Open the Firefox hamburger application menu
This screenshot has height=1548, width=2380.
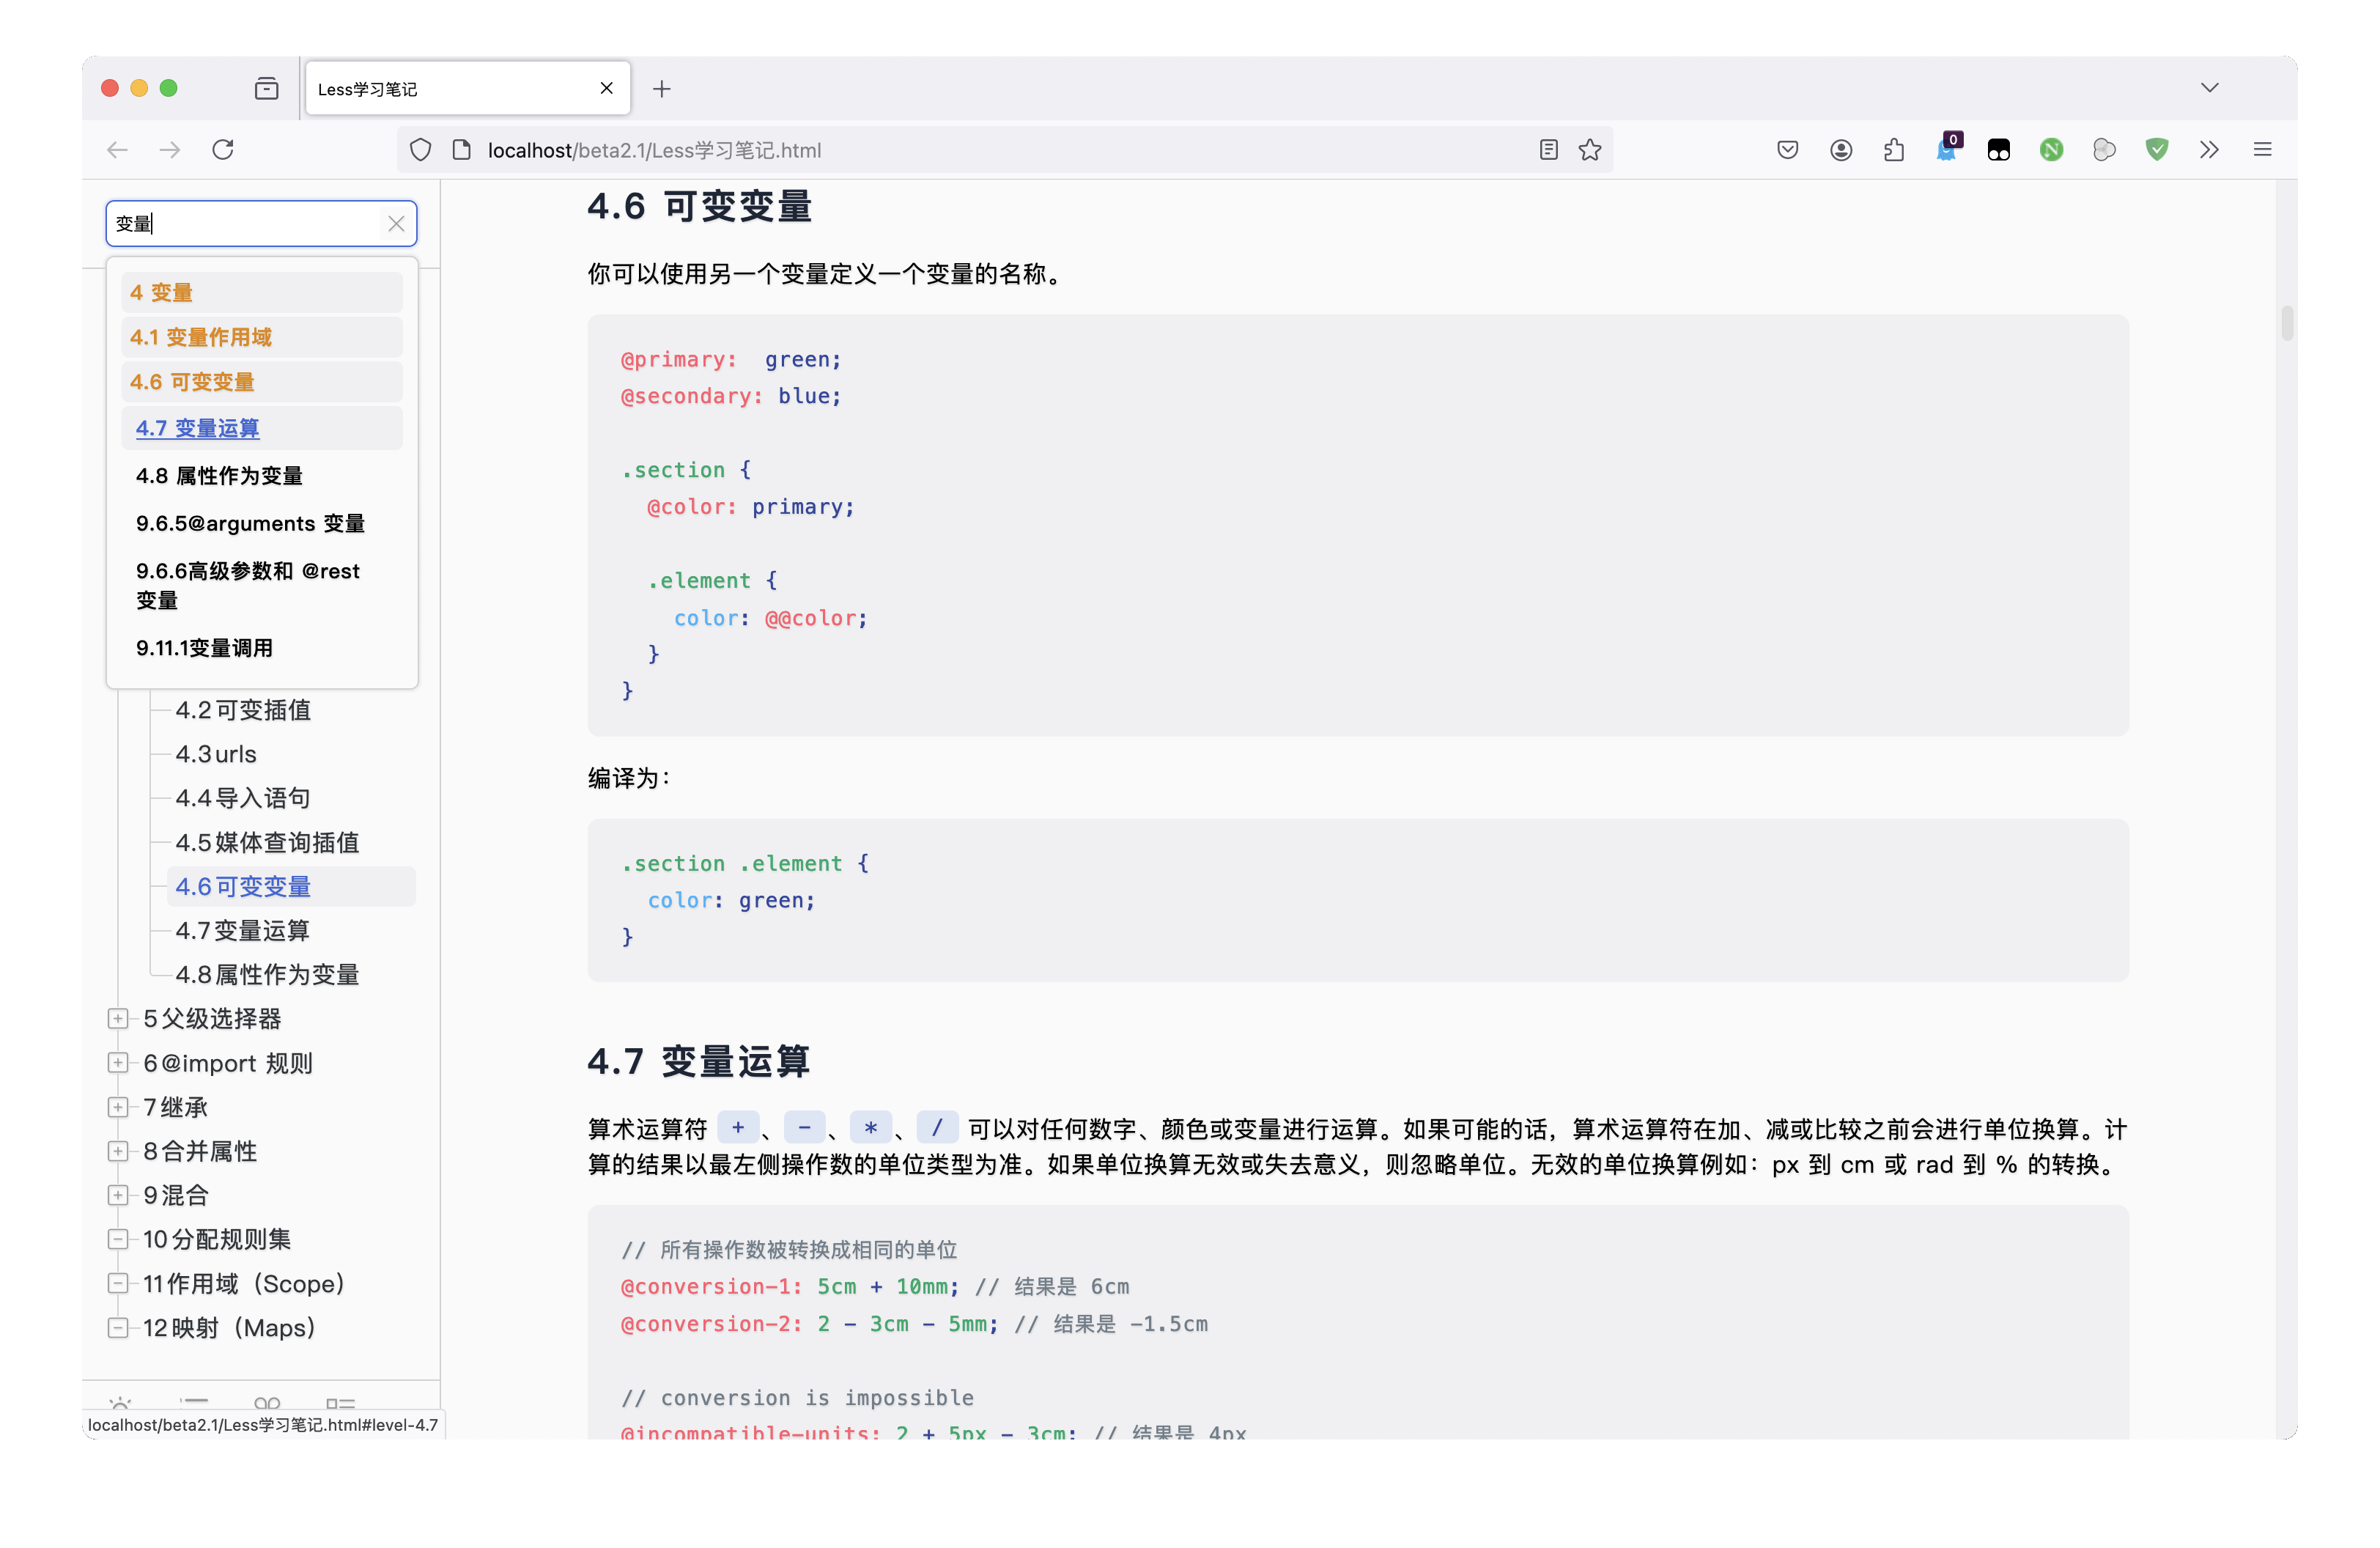pos(2262,150)
